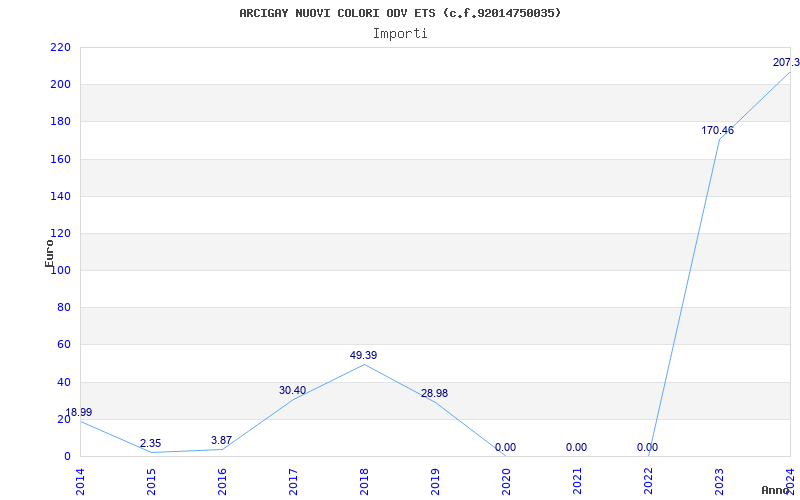Click the 2023 x-axis year label
This screenshot has height=500, width=800.
(719, 481)
